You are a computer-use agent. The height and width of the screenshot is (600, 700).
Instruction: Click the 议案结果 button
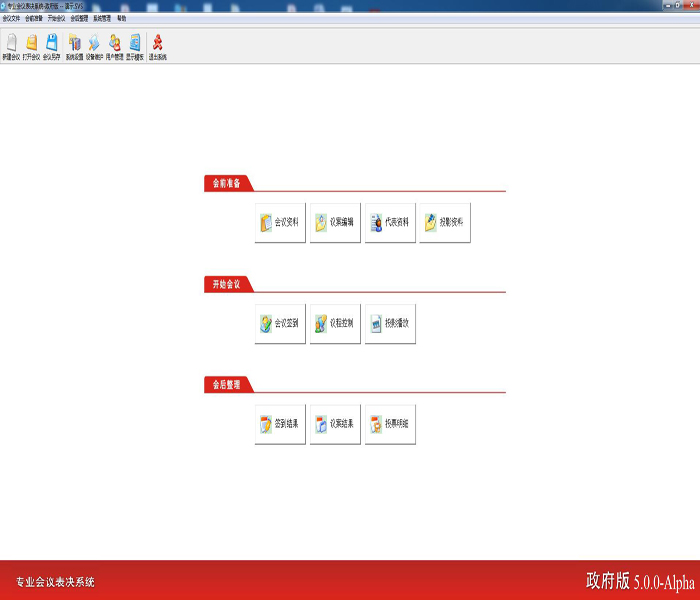coord(335,424)
